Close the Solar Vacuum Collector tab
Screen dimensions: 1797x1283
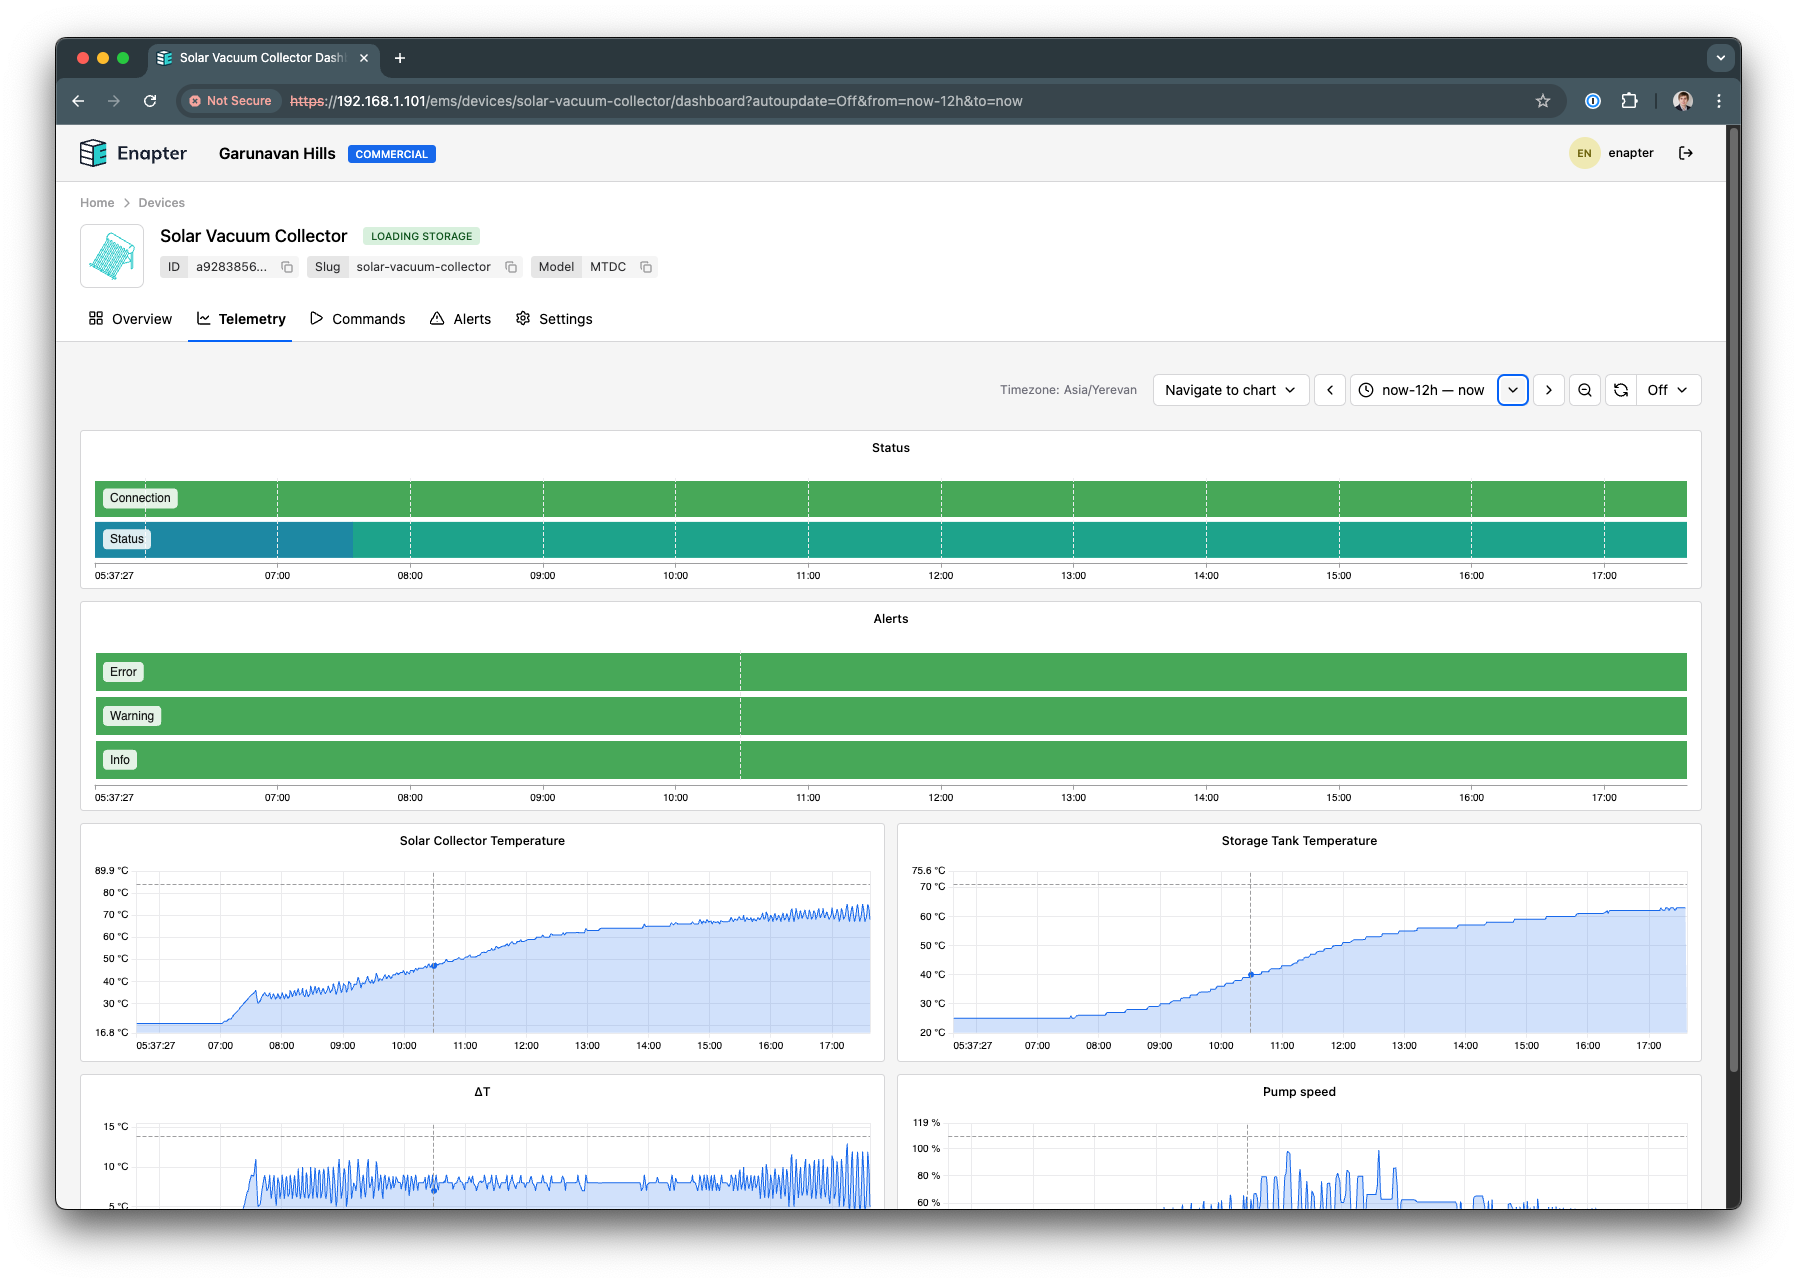coord(364,58)
